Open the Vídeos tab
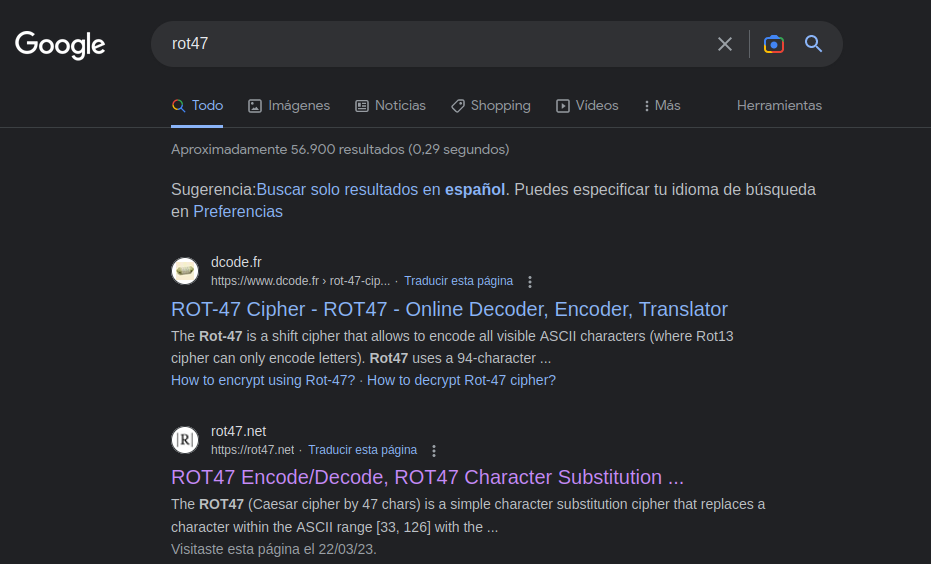931x564 pixels. tap(587, 106)
